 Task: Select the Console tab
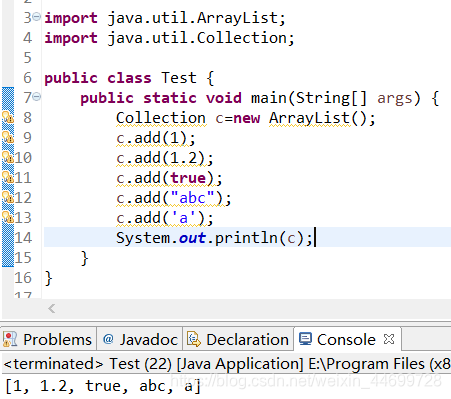[346, 340]
